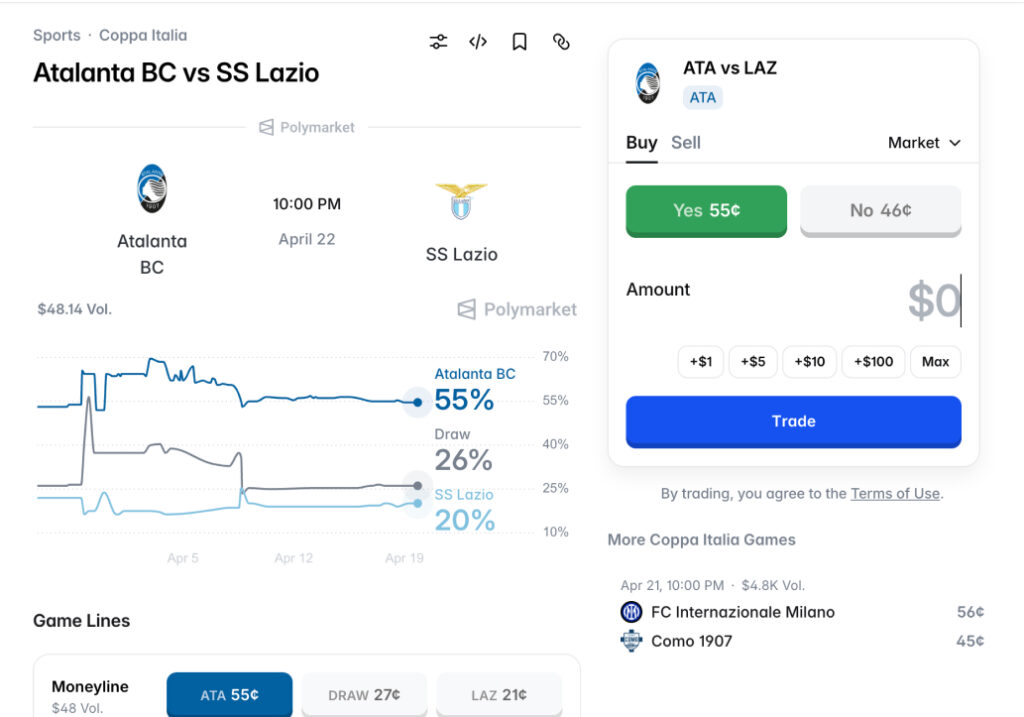Click the embed code icon
Viewport: 1024px width, 717px height.
[x=478, y=42]
